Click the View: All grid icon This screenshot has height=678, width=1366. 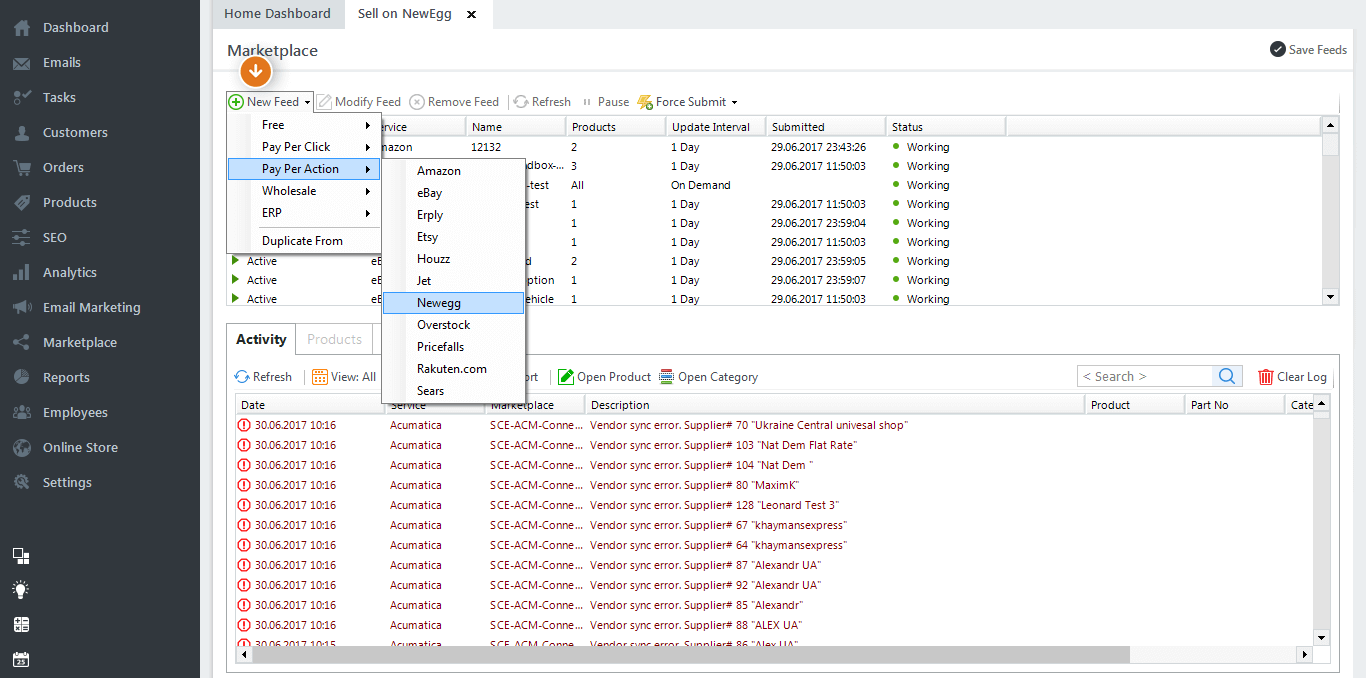point(320,377)
